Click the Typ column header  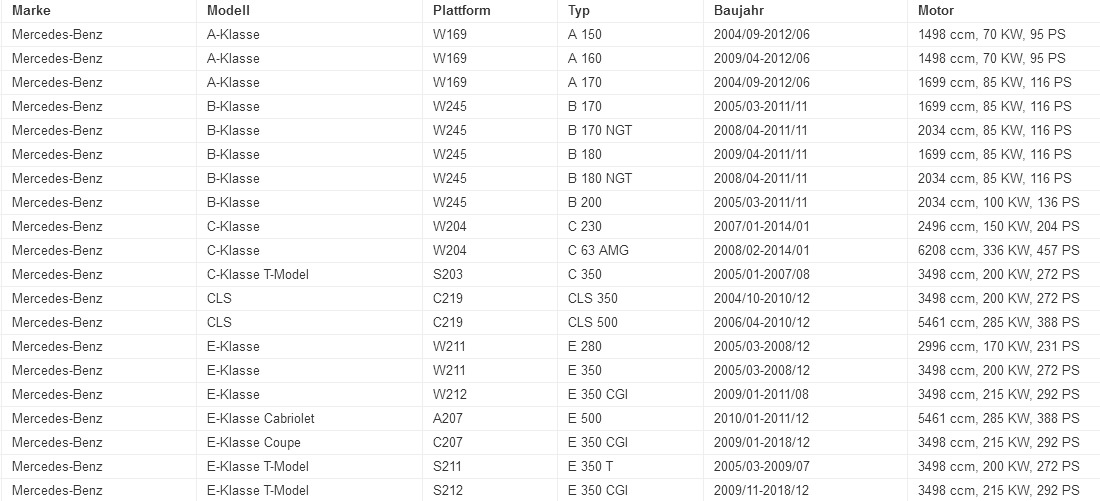(579, 10)
